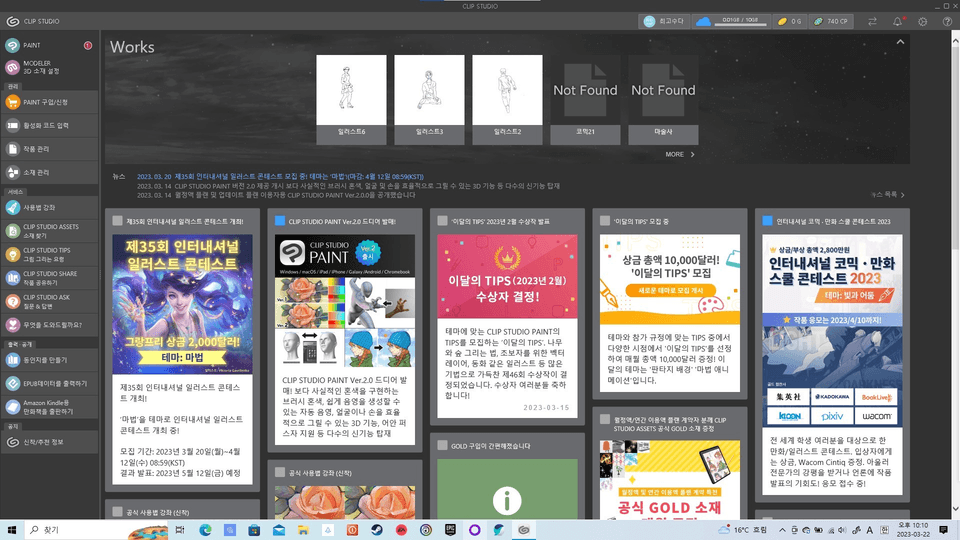Image resolution: width=960 pixels, height=540 pixels.
Task: Open Microsoft Edge from taskbar
Action: pos(205,530)
